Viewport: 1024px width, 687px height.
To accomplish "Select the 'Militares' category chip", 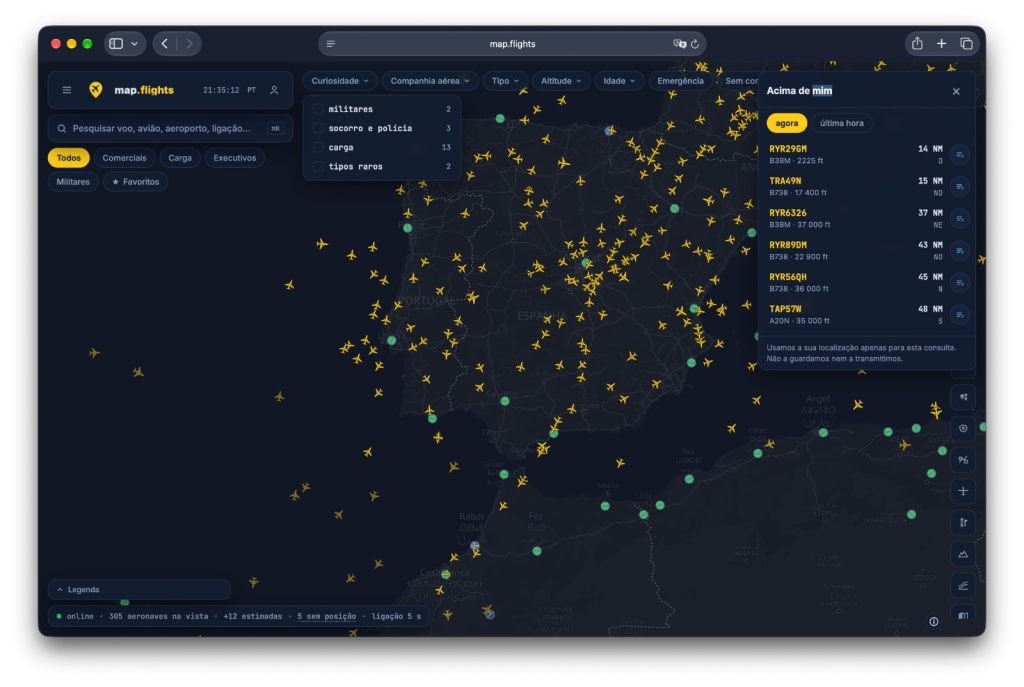I will [72, 182].
